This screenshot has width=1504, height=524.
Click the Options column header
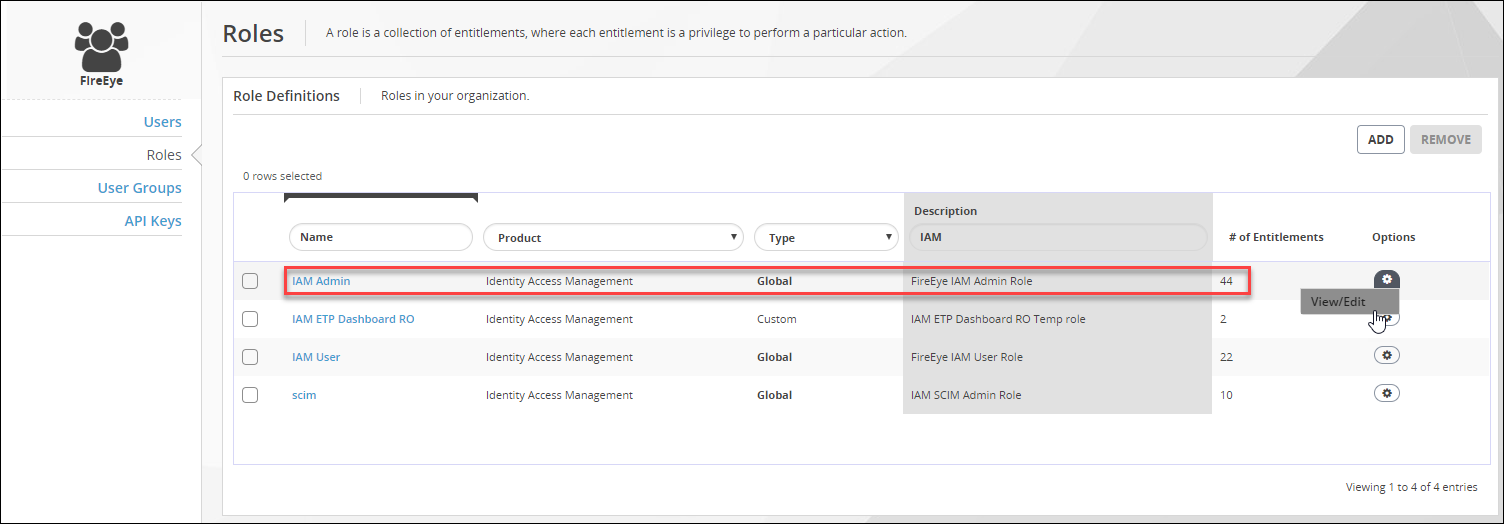[1394, 237]
